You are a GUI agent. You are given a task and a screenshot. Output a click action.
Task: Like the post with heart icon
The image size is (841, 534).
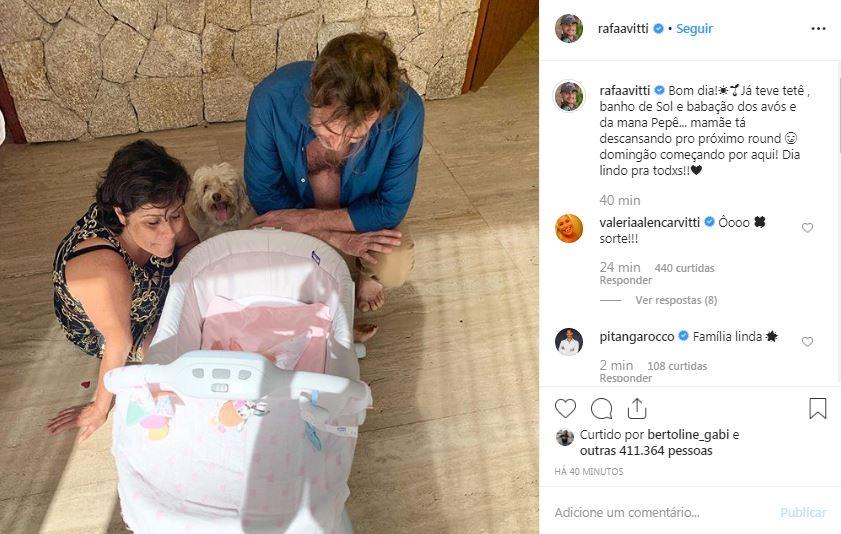566,408
